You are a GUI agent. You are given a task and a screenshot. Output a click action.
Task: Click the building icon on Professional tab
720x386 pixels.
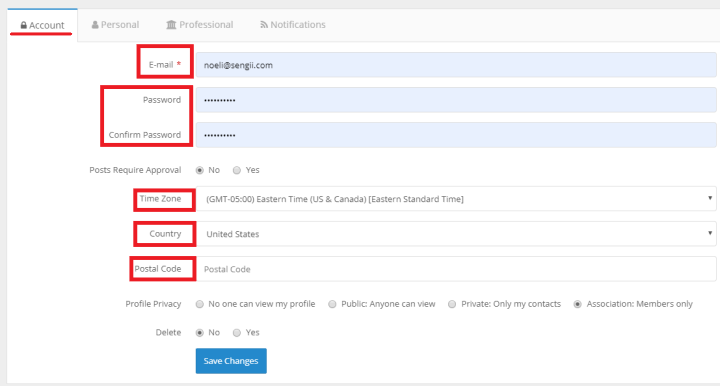[x=171, y=25]
